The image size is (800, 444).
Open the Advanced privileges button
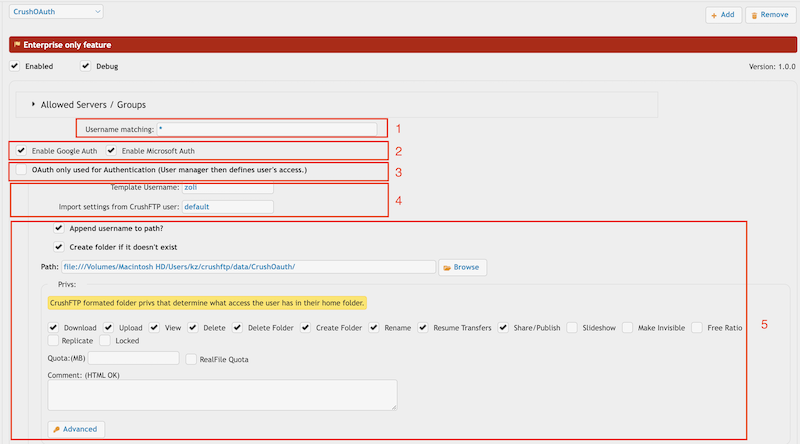76,429
